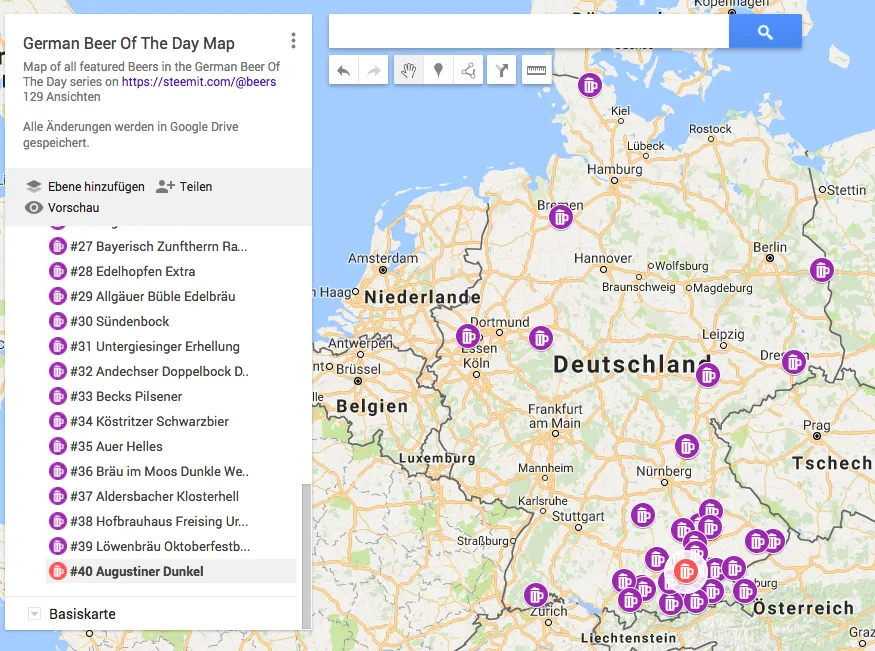Click beer marker at Bremen
This screenshot has width=875, height=651.
tap(561, 217)
